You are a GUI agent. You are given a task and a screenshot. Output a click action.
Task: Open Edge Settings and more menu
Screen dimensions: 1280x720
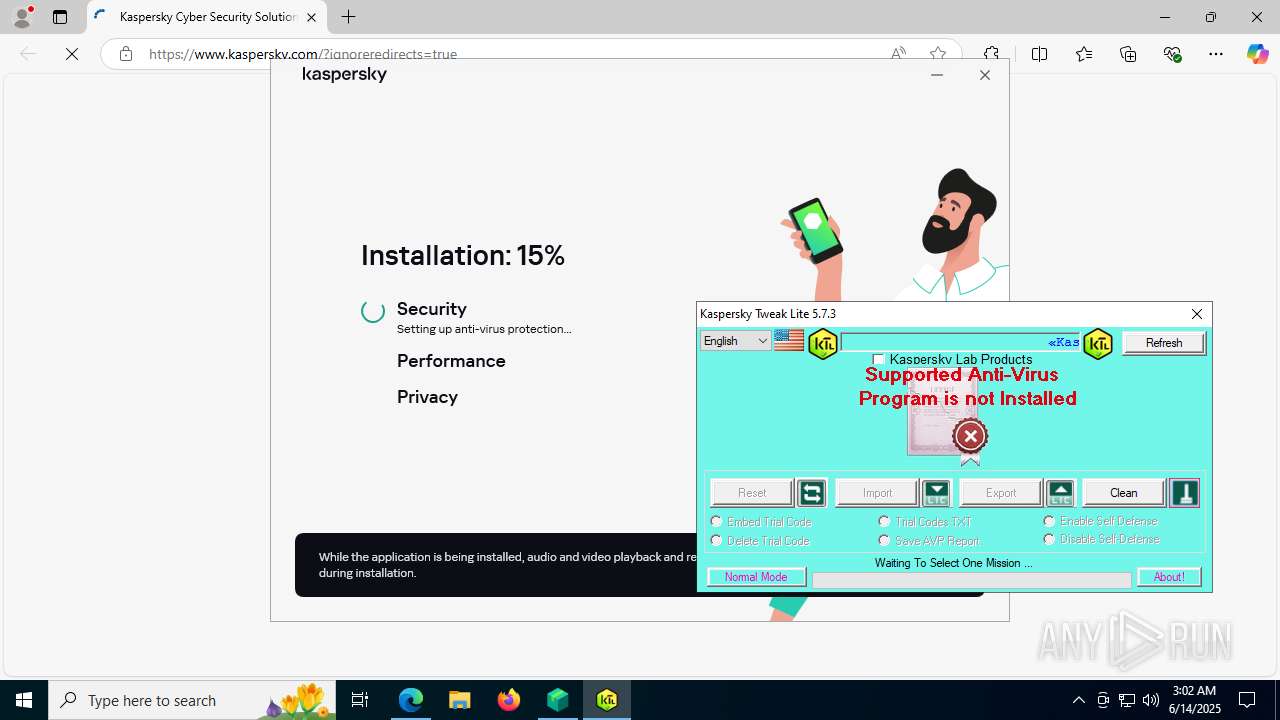[x=1216, y=54]
